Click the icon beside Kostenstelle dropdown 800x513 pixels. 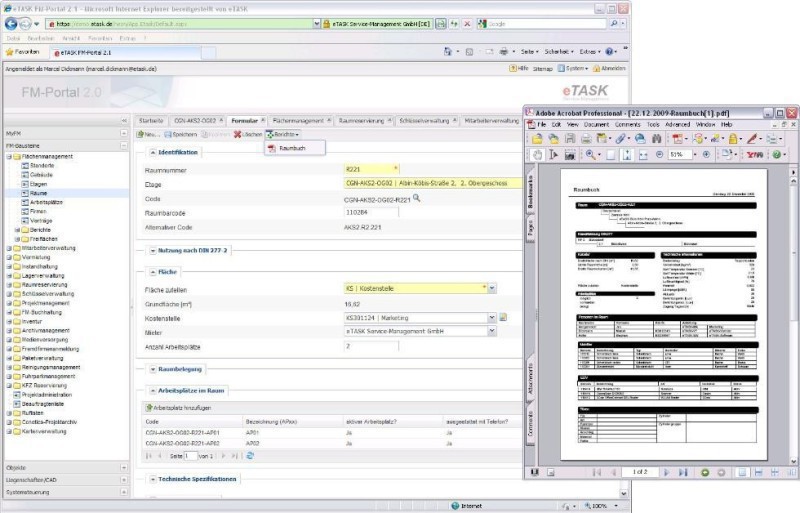click(x=503, y=317)
